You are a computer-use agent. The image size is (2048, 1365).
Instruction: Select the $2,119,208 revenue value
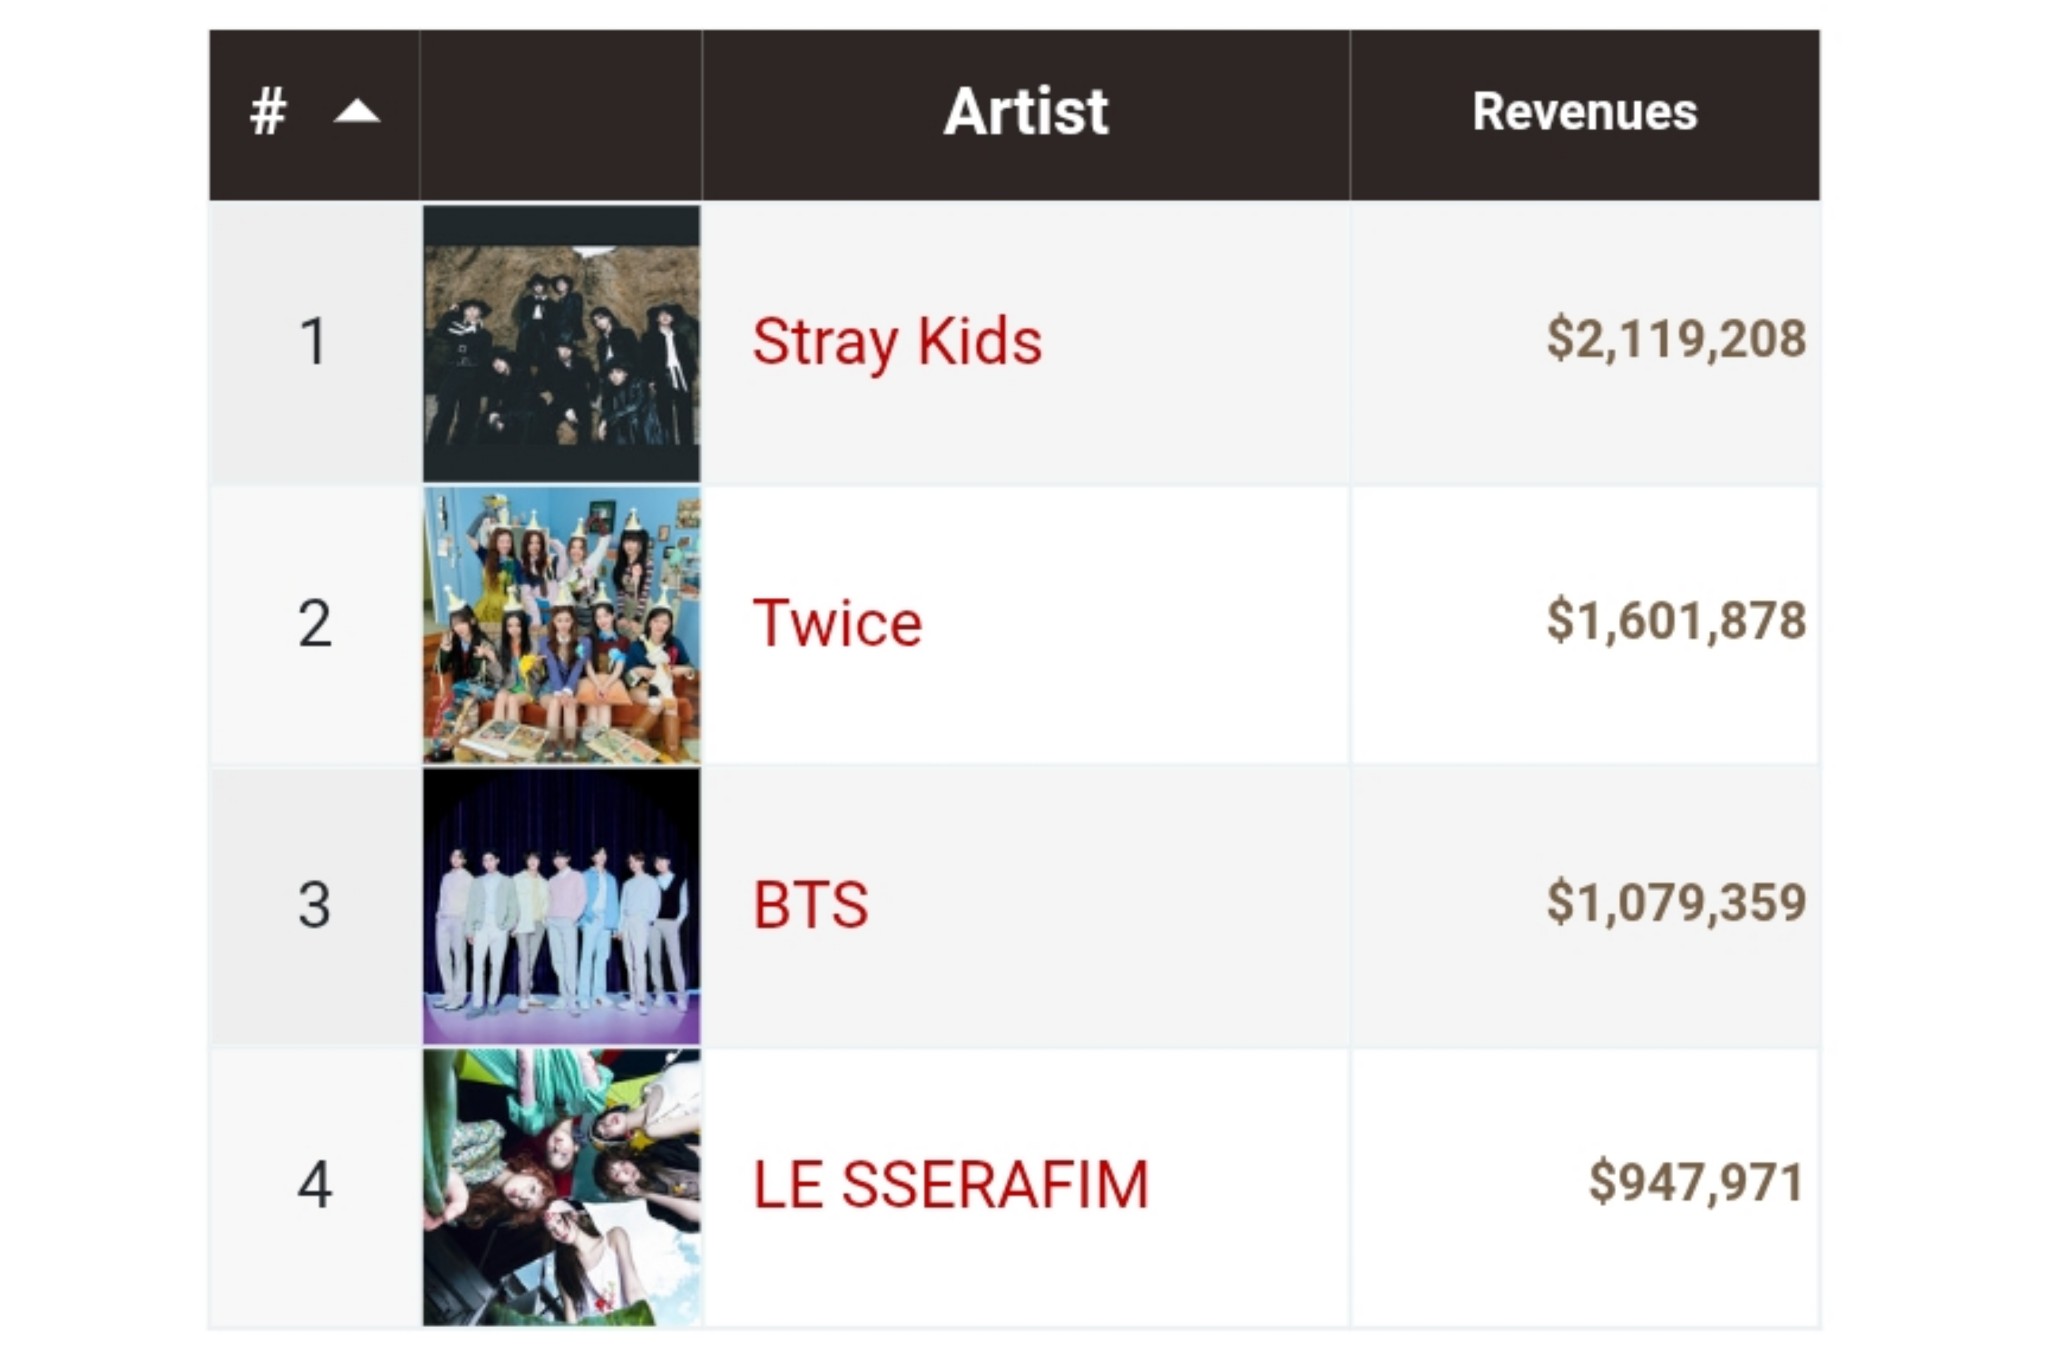click(x=1675, y=339)
